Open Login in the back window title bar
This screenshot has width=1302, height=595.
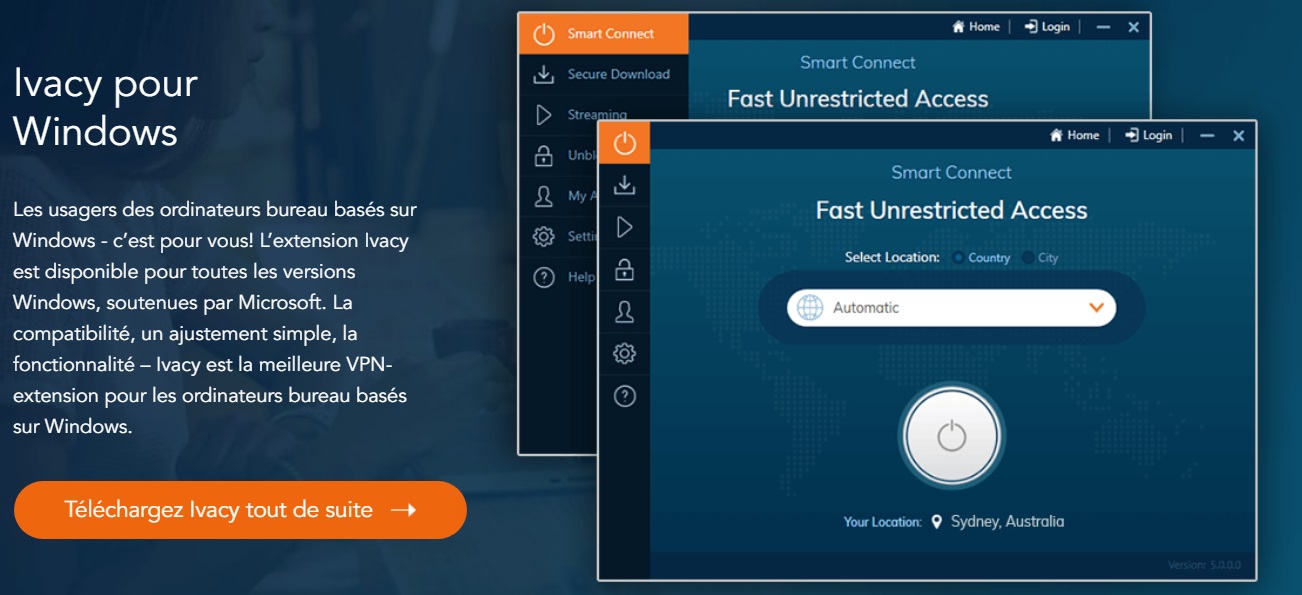1047,27
